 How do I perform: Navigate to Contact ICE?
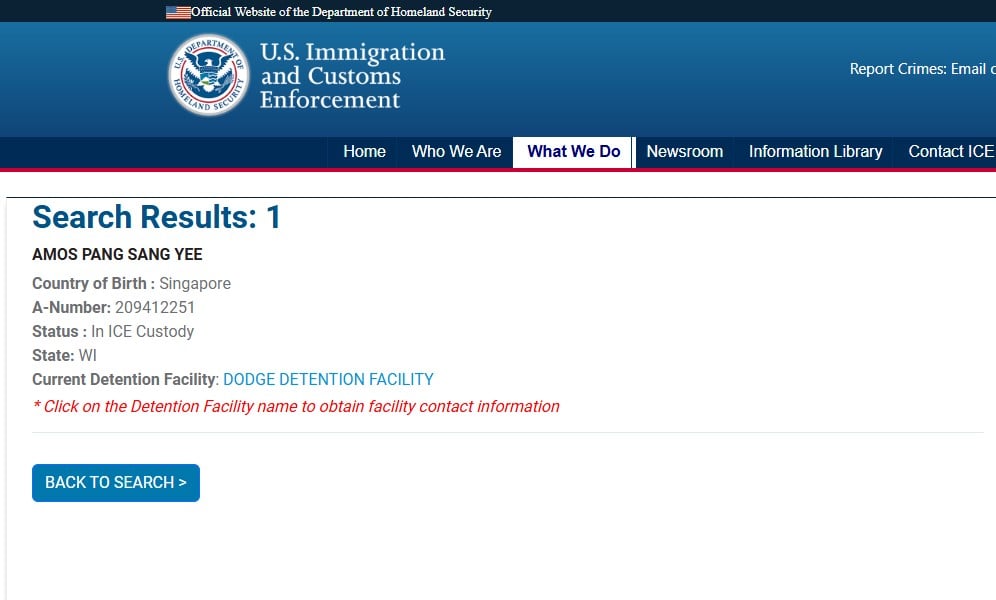pos(950,152)
